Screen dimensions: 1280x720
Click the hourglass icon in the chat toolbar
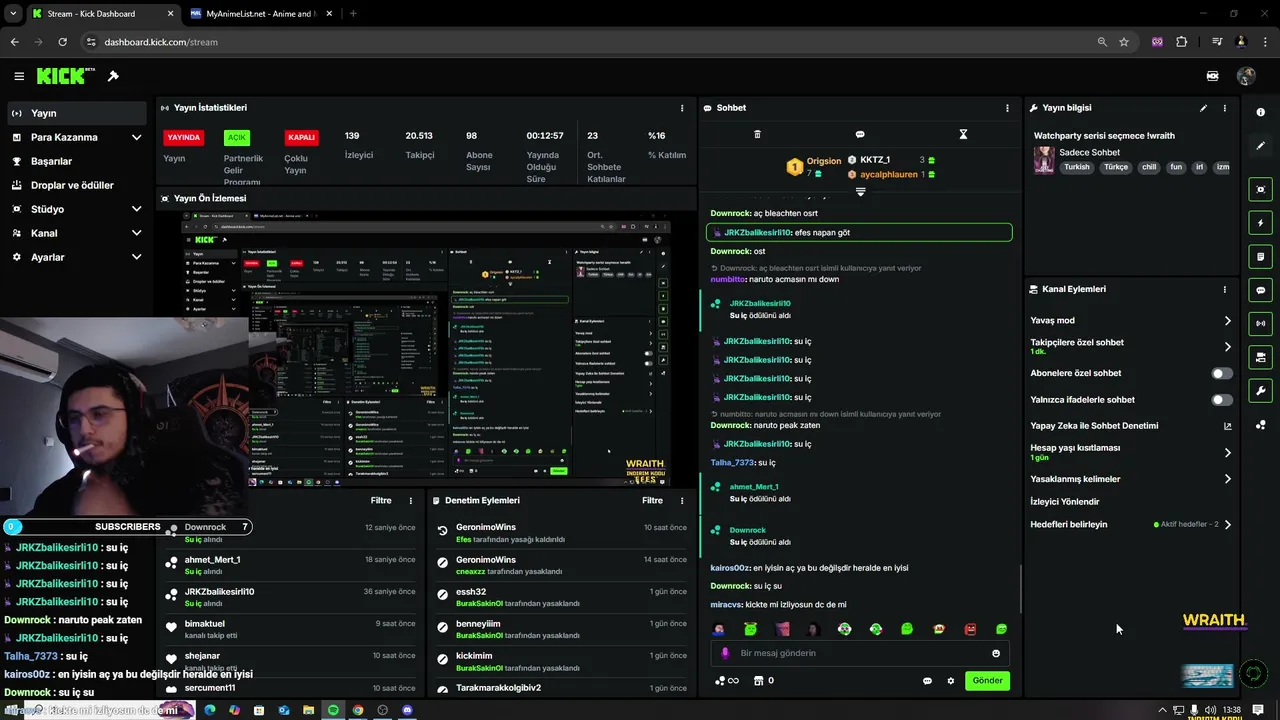tap(963, 134)
